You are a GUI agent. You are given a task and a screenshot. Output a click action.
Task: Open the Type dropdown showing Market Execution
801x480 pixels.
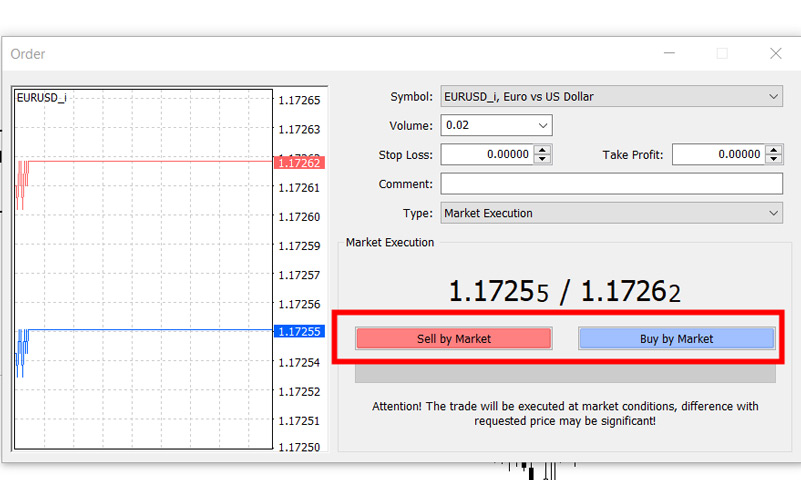tap(774, 213)
